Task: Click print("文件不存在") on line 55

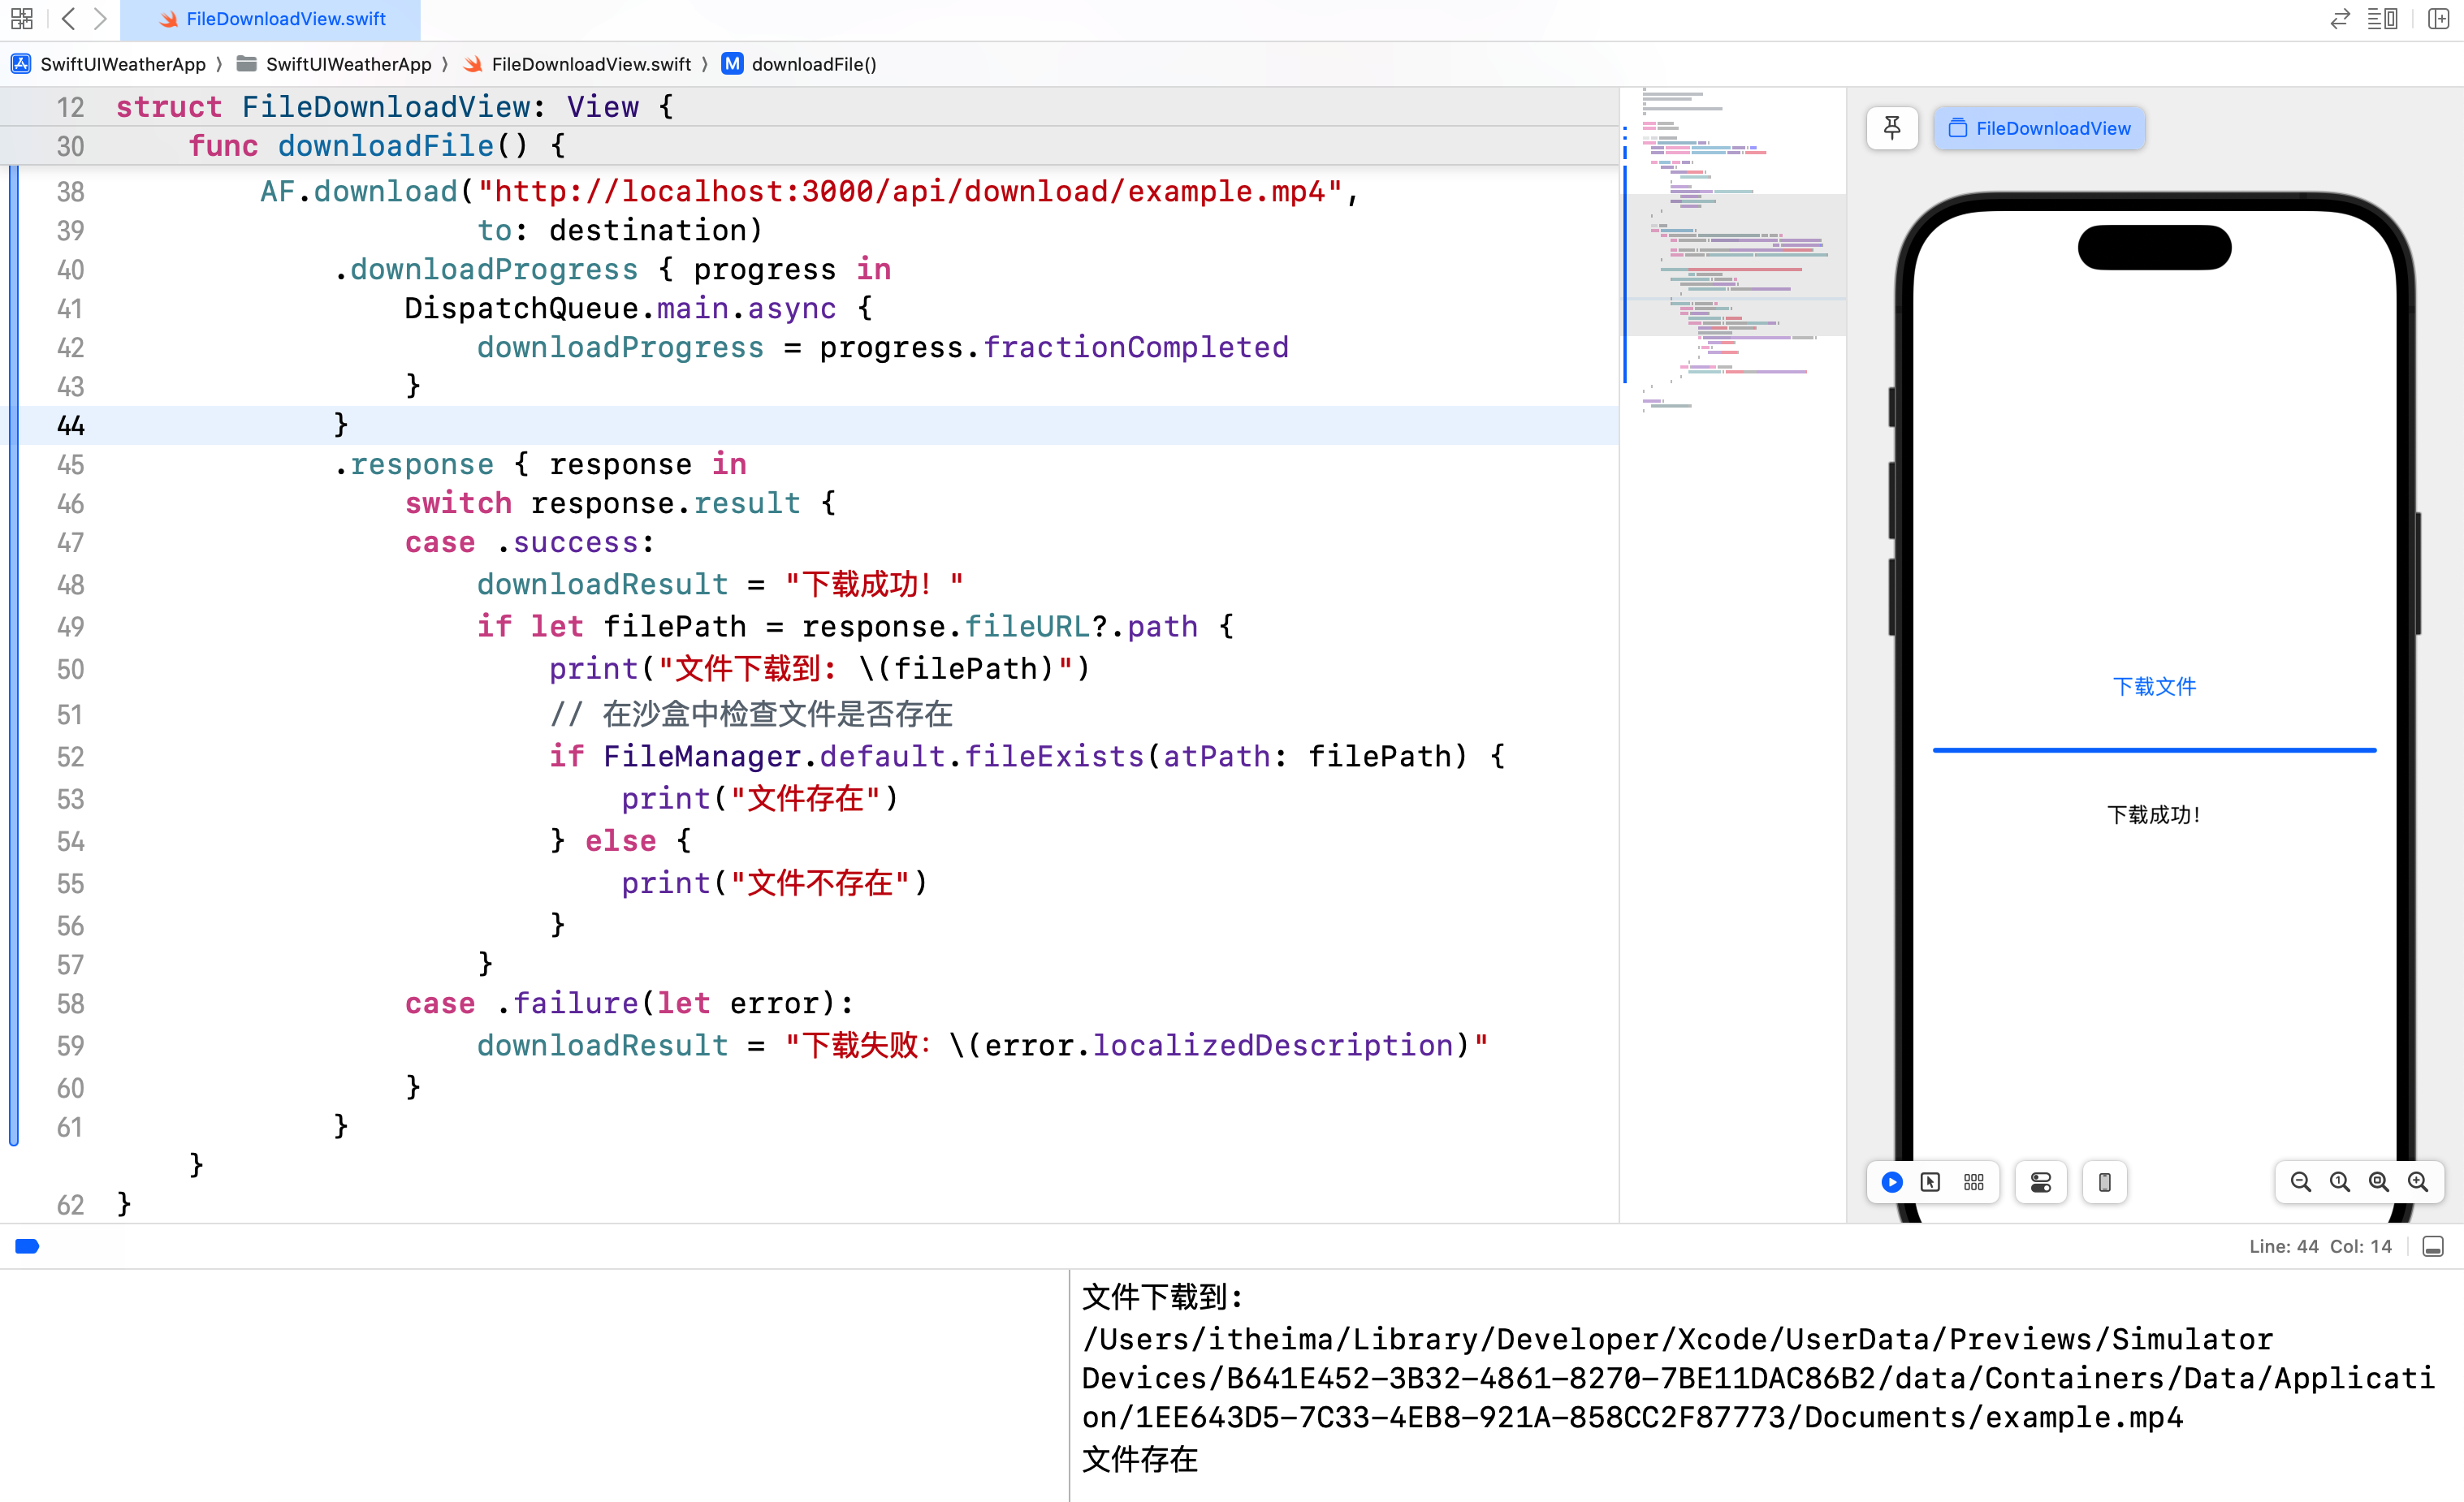Action: point(775,883)
